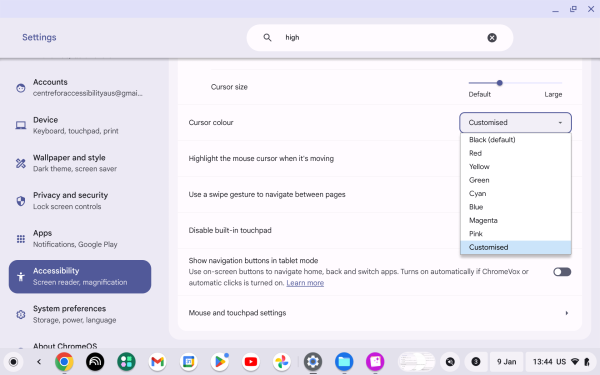Select Black (default) cursor colour
600x375 pixels.
[515, 140]
